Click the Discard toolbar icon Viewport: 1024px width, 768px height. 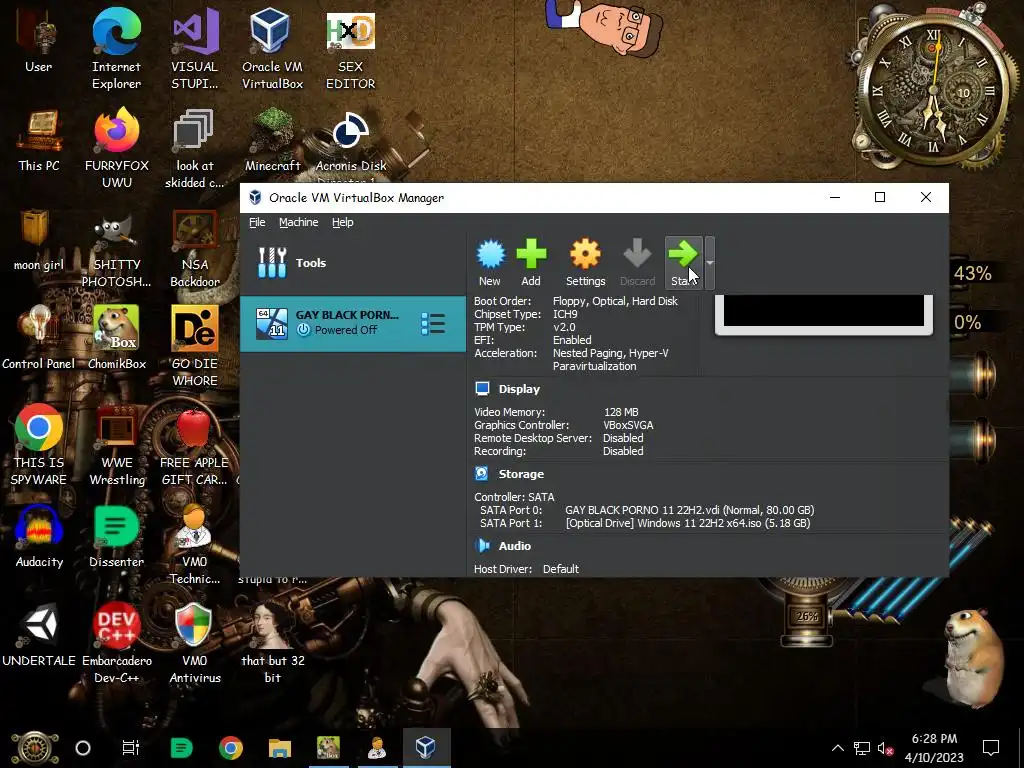(x=637, y=263)
